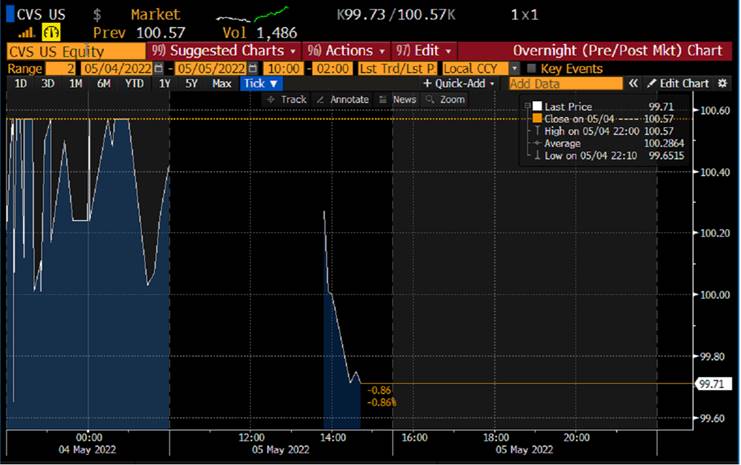The height and width of the screenshot is (465, 741).
Task: Open the News tool
Action: pyautogui.click(x=397, y=99)
